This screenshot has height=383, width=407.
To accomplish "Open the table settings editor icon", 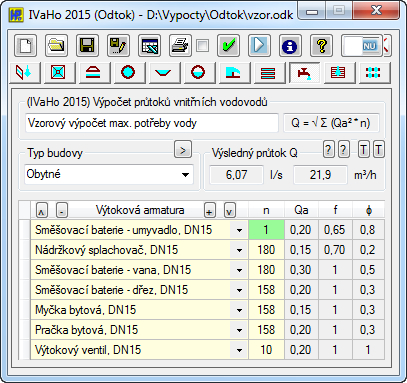I will point(149,45).
